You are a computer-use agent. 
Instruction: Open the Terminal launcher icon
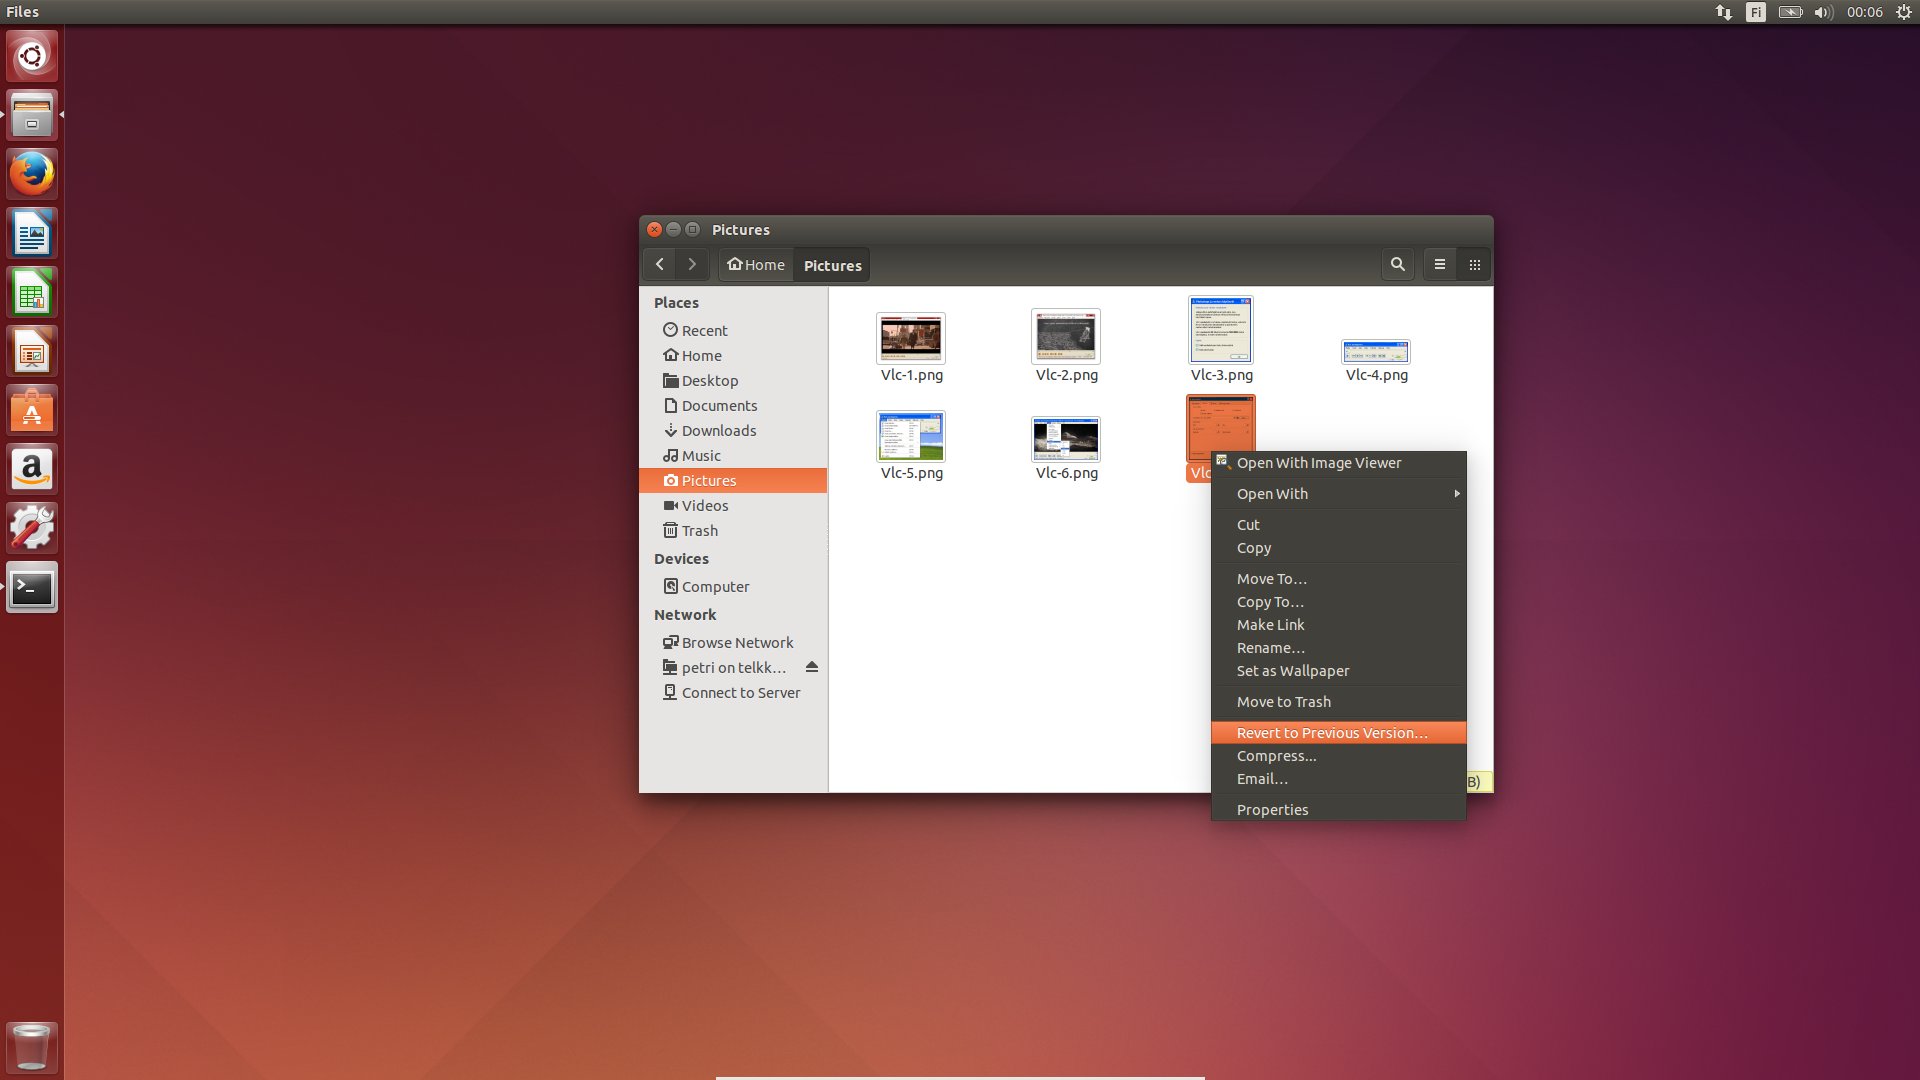[x=32, y=588]
